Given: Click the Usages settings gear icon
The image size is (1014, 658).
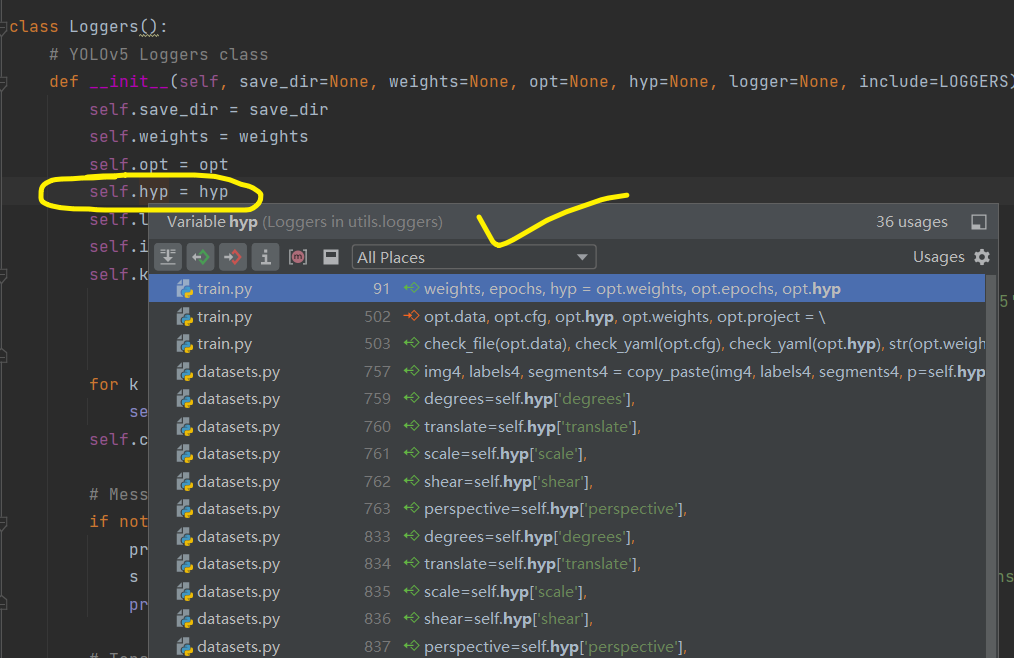Looking at the screenshot, I should [982, 256].
